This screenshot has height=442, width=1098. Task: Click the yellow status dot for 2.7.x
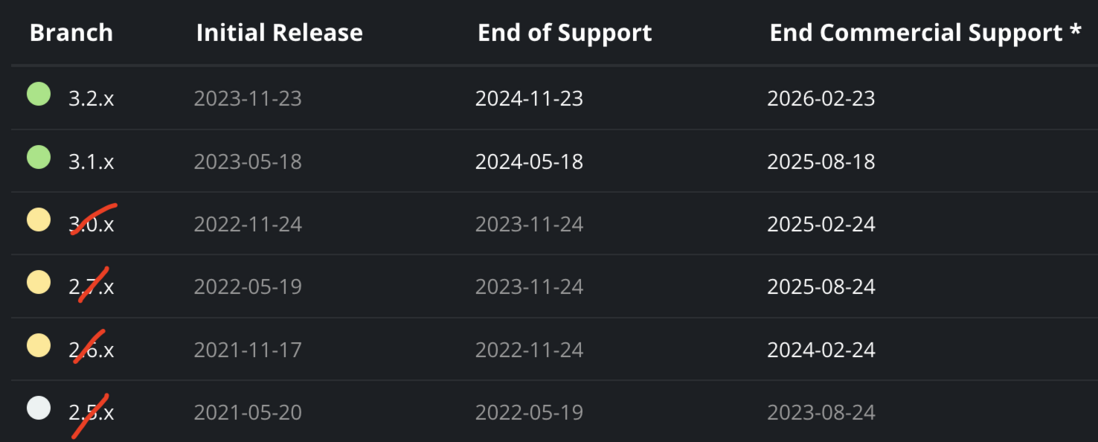(39, 282)
